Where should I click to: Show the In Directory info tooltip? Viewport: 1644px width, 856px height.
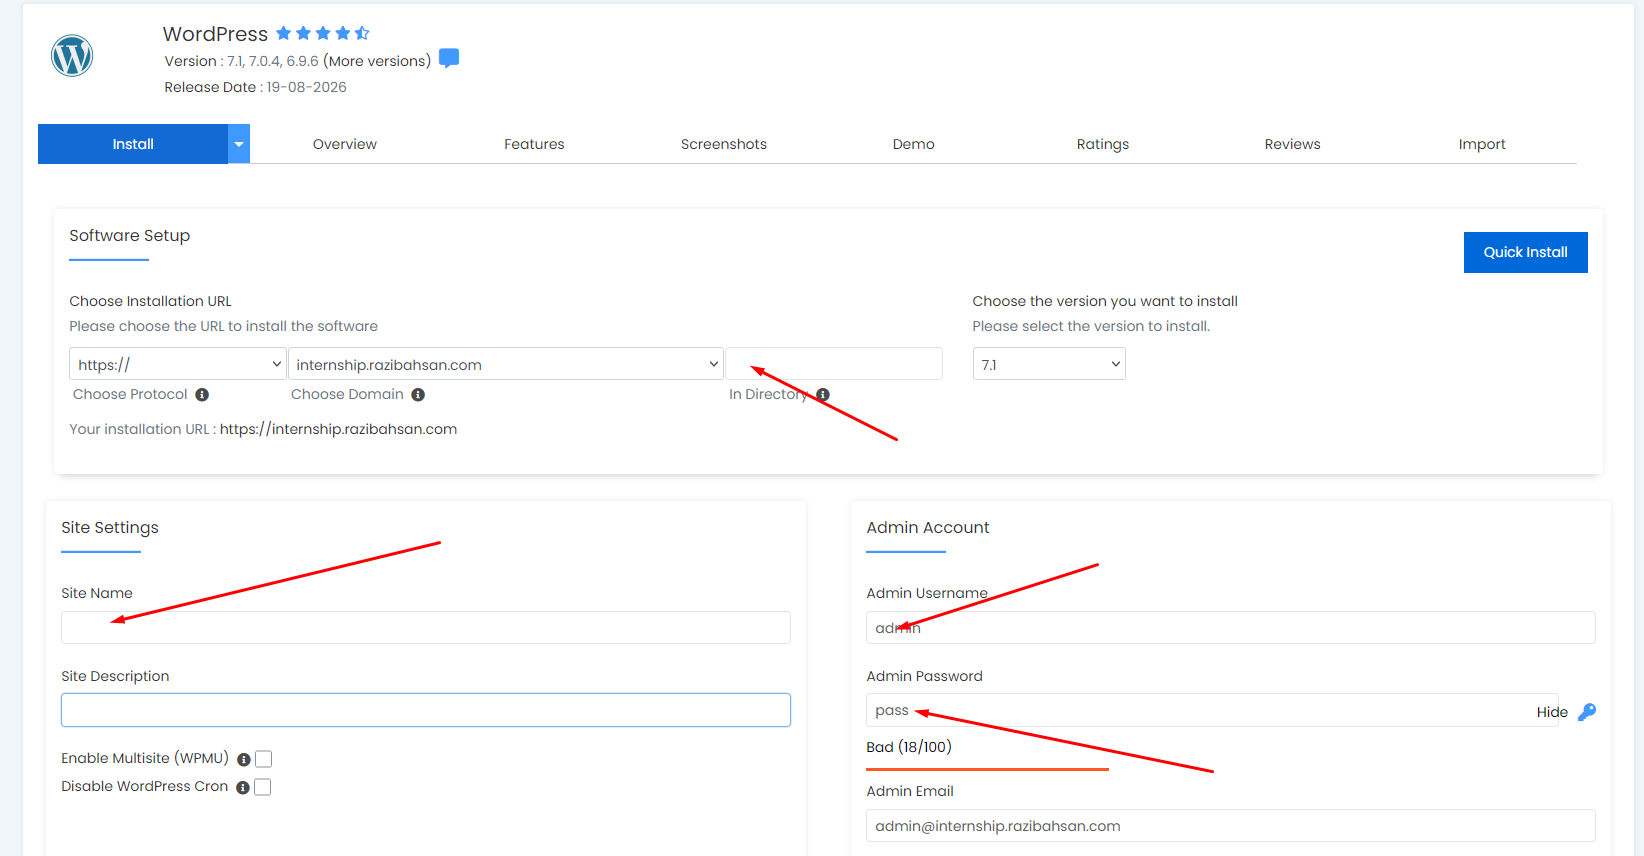pos(823,395)
